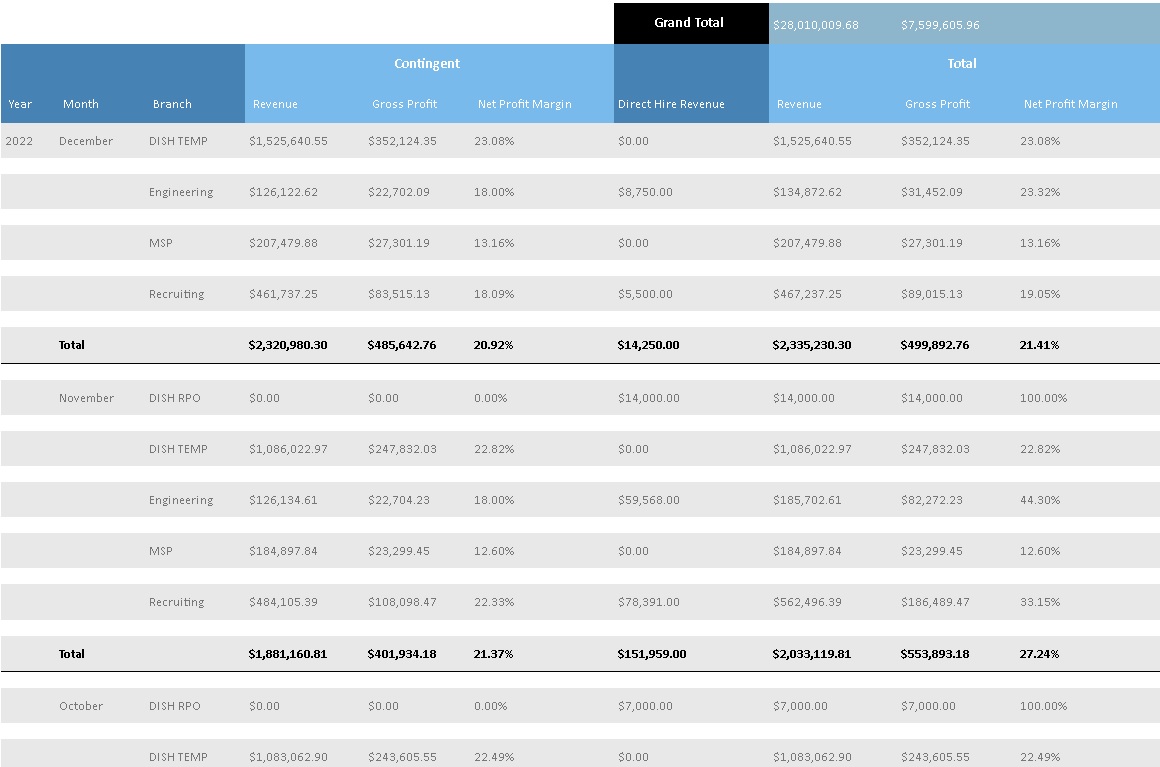Viewport: 1160px width, 767px height.
Task: Click November MSP contingent revenue $184,897.84
Action: click(x=283, y=551)
